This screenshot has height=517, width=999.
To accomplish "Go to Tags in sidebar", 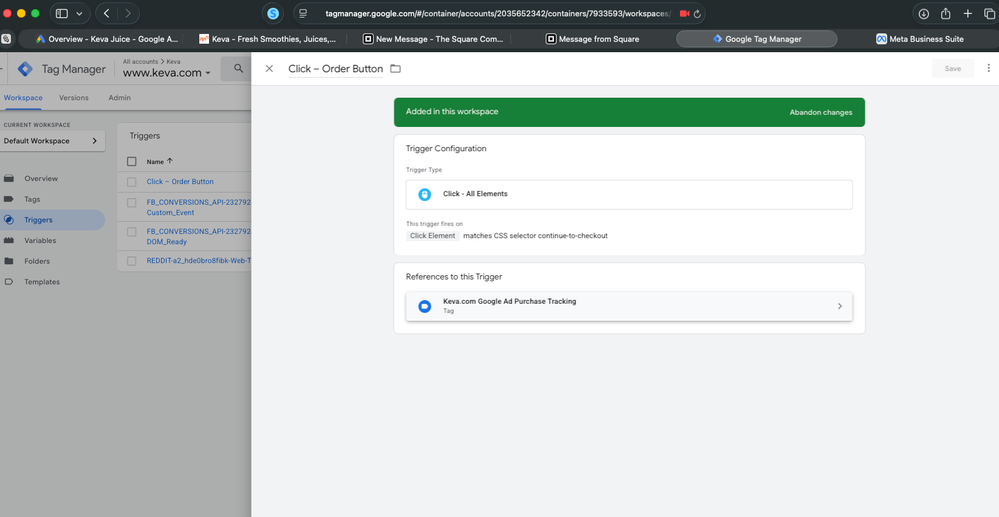I will (x=32, y=199).
